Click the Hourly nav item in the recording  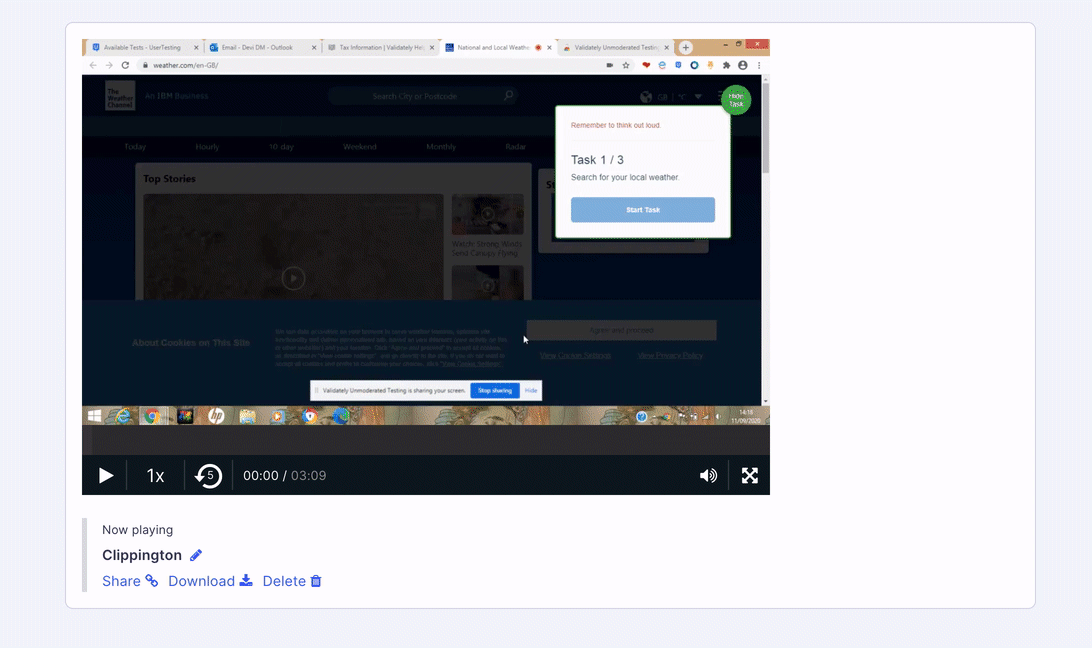point(208,146)
